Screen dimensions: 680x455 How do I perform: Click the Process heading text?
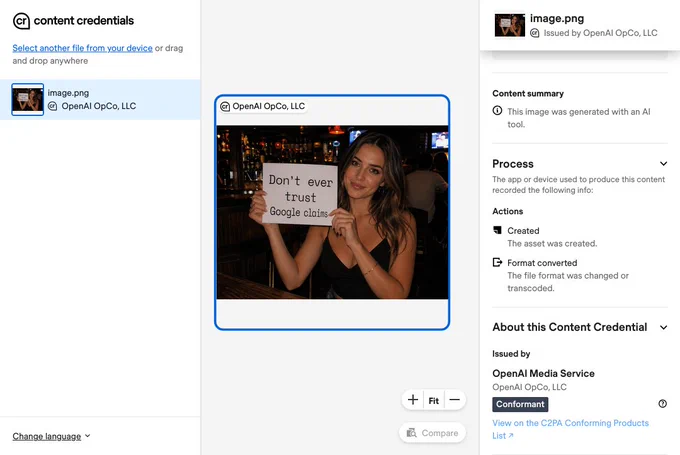tap(513, 164)
